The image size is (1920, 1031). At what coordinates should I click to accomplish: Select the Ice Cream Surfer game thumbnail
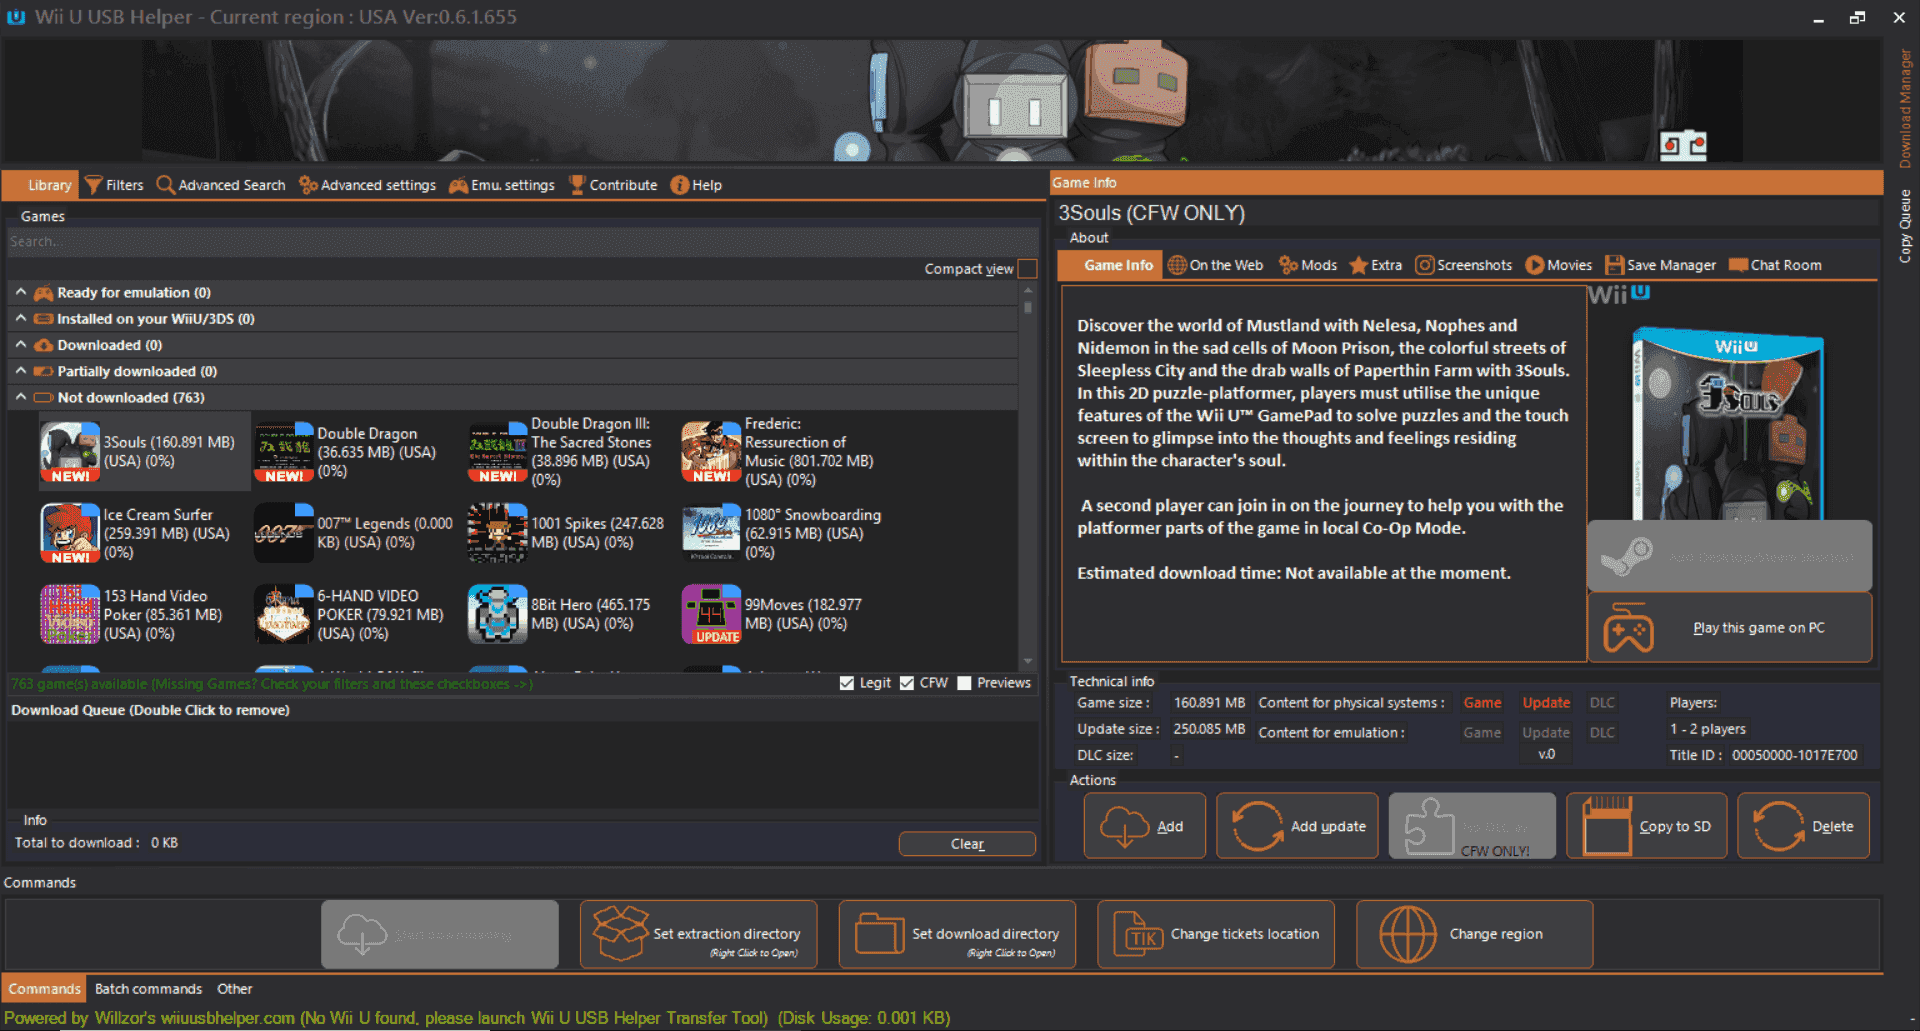70,533
